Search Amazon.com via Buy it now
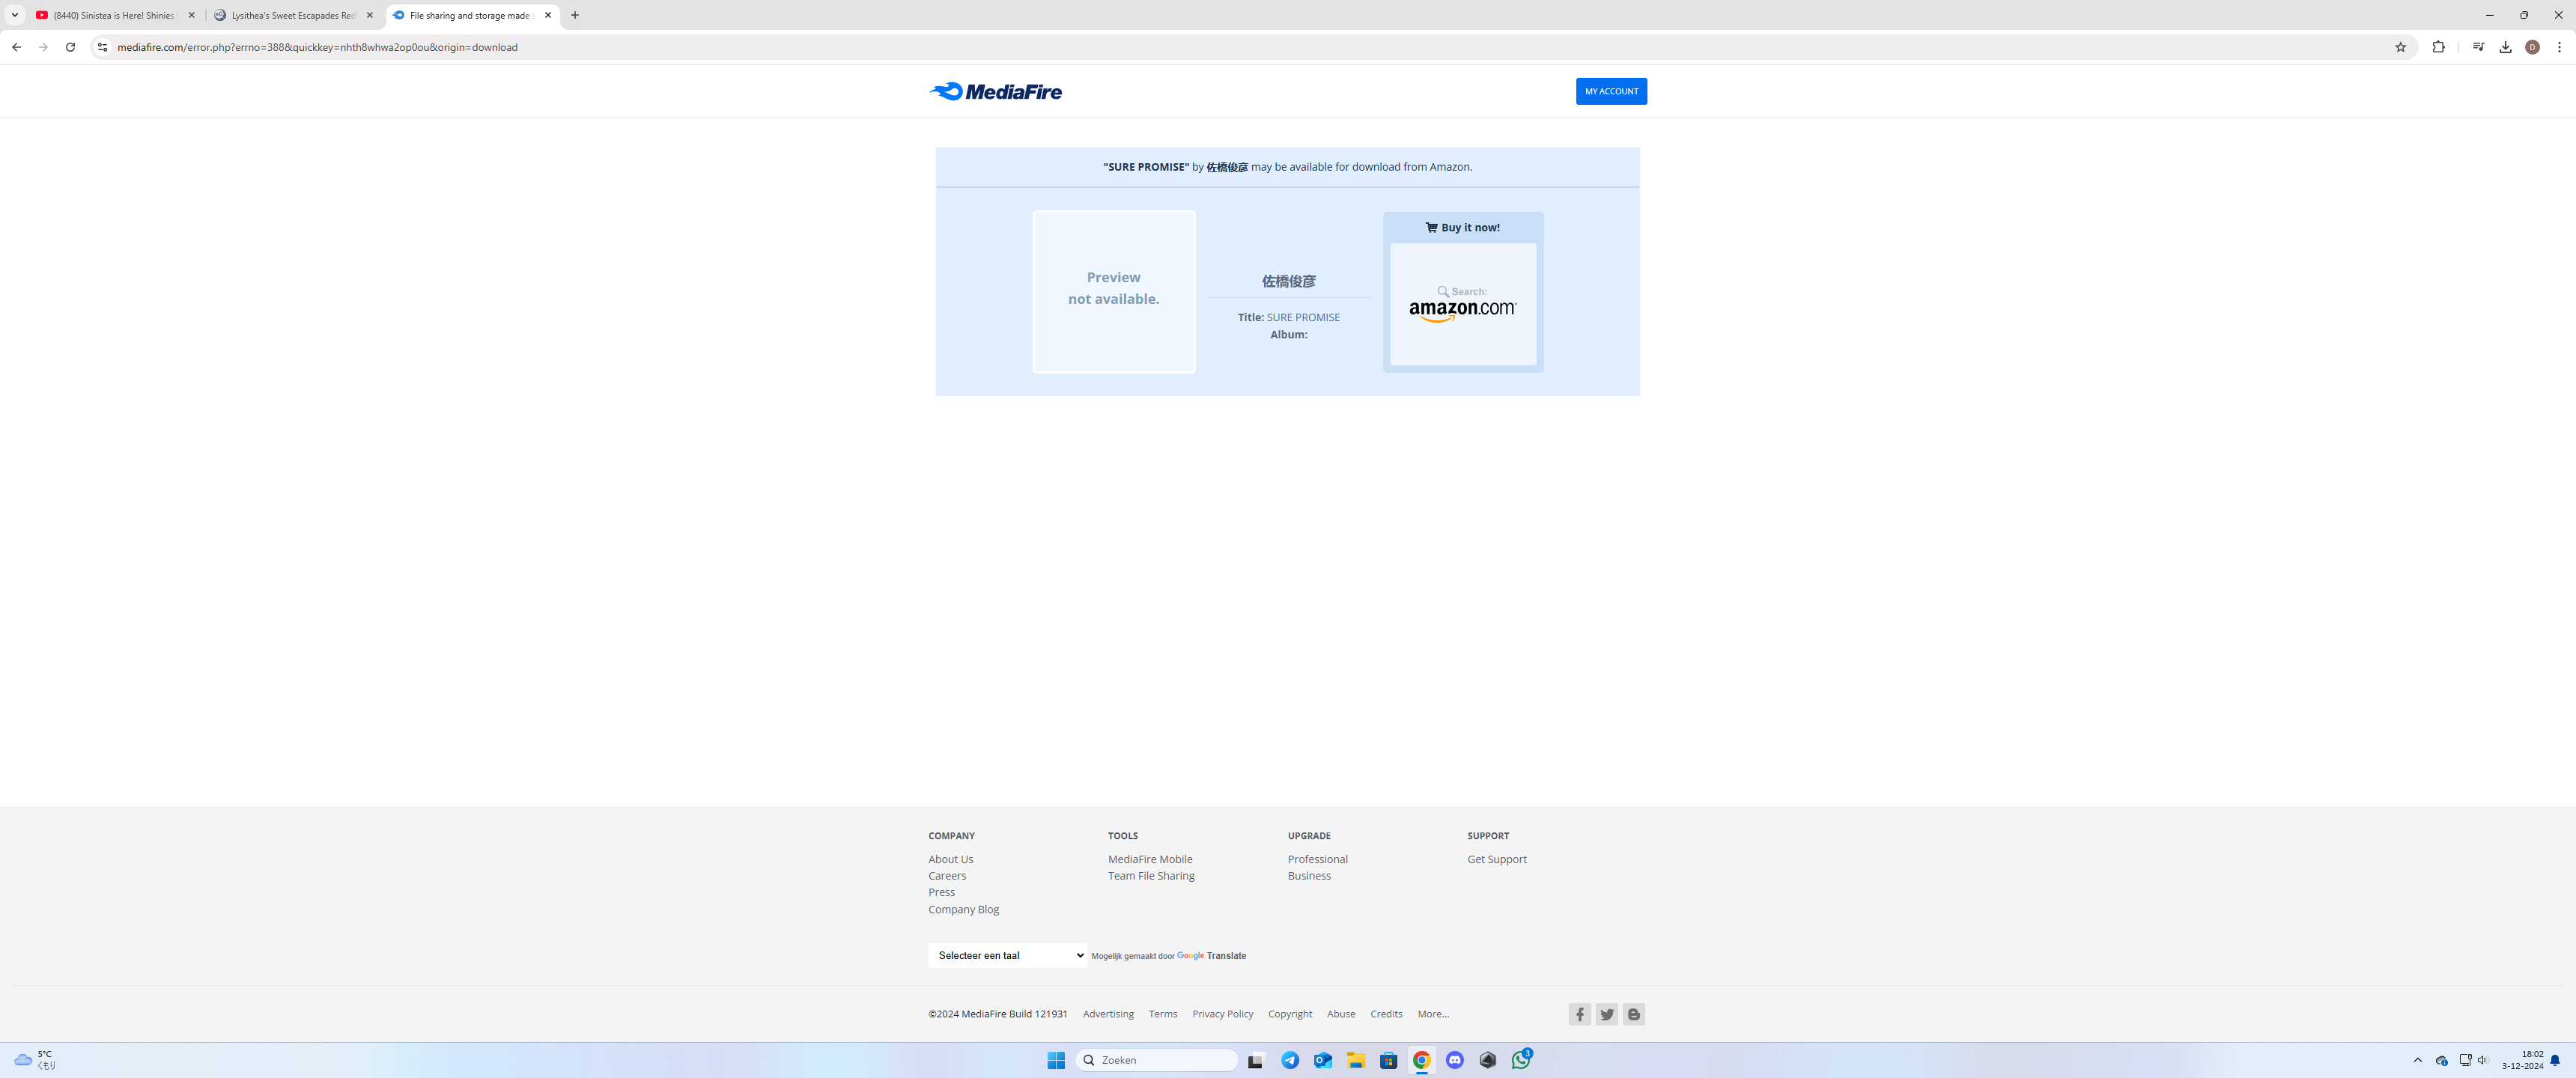This screenshot has width=2576, height=1078. (x=1462, y=304)
